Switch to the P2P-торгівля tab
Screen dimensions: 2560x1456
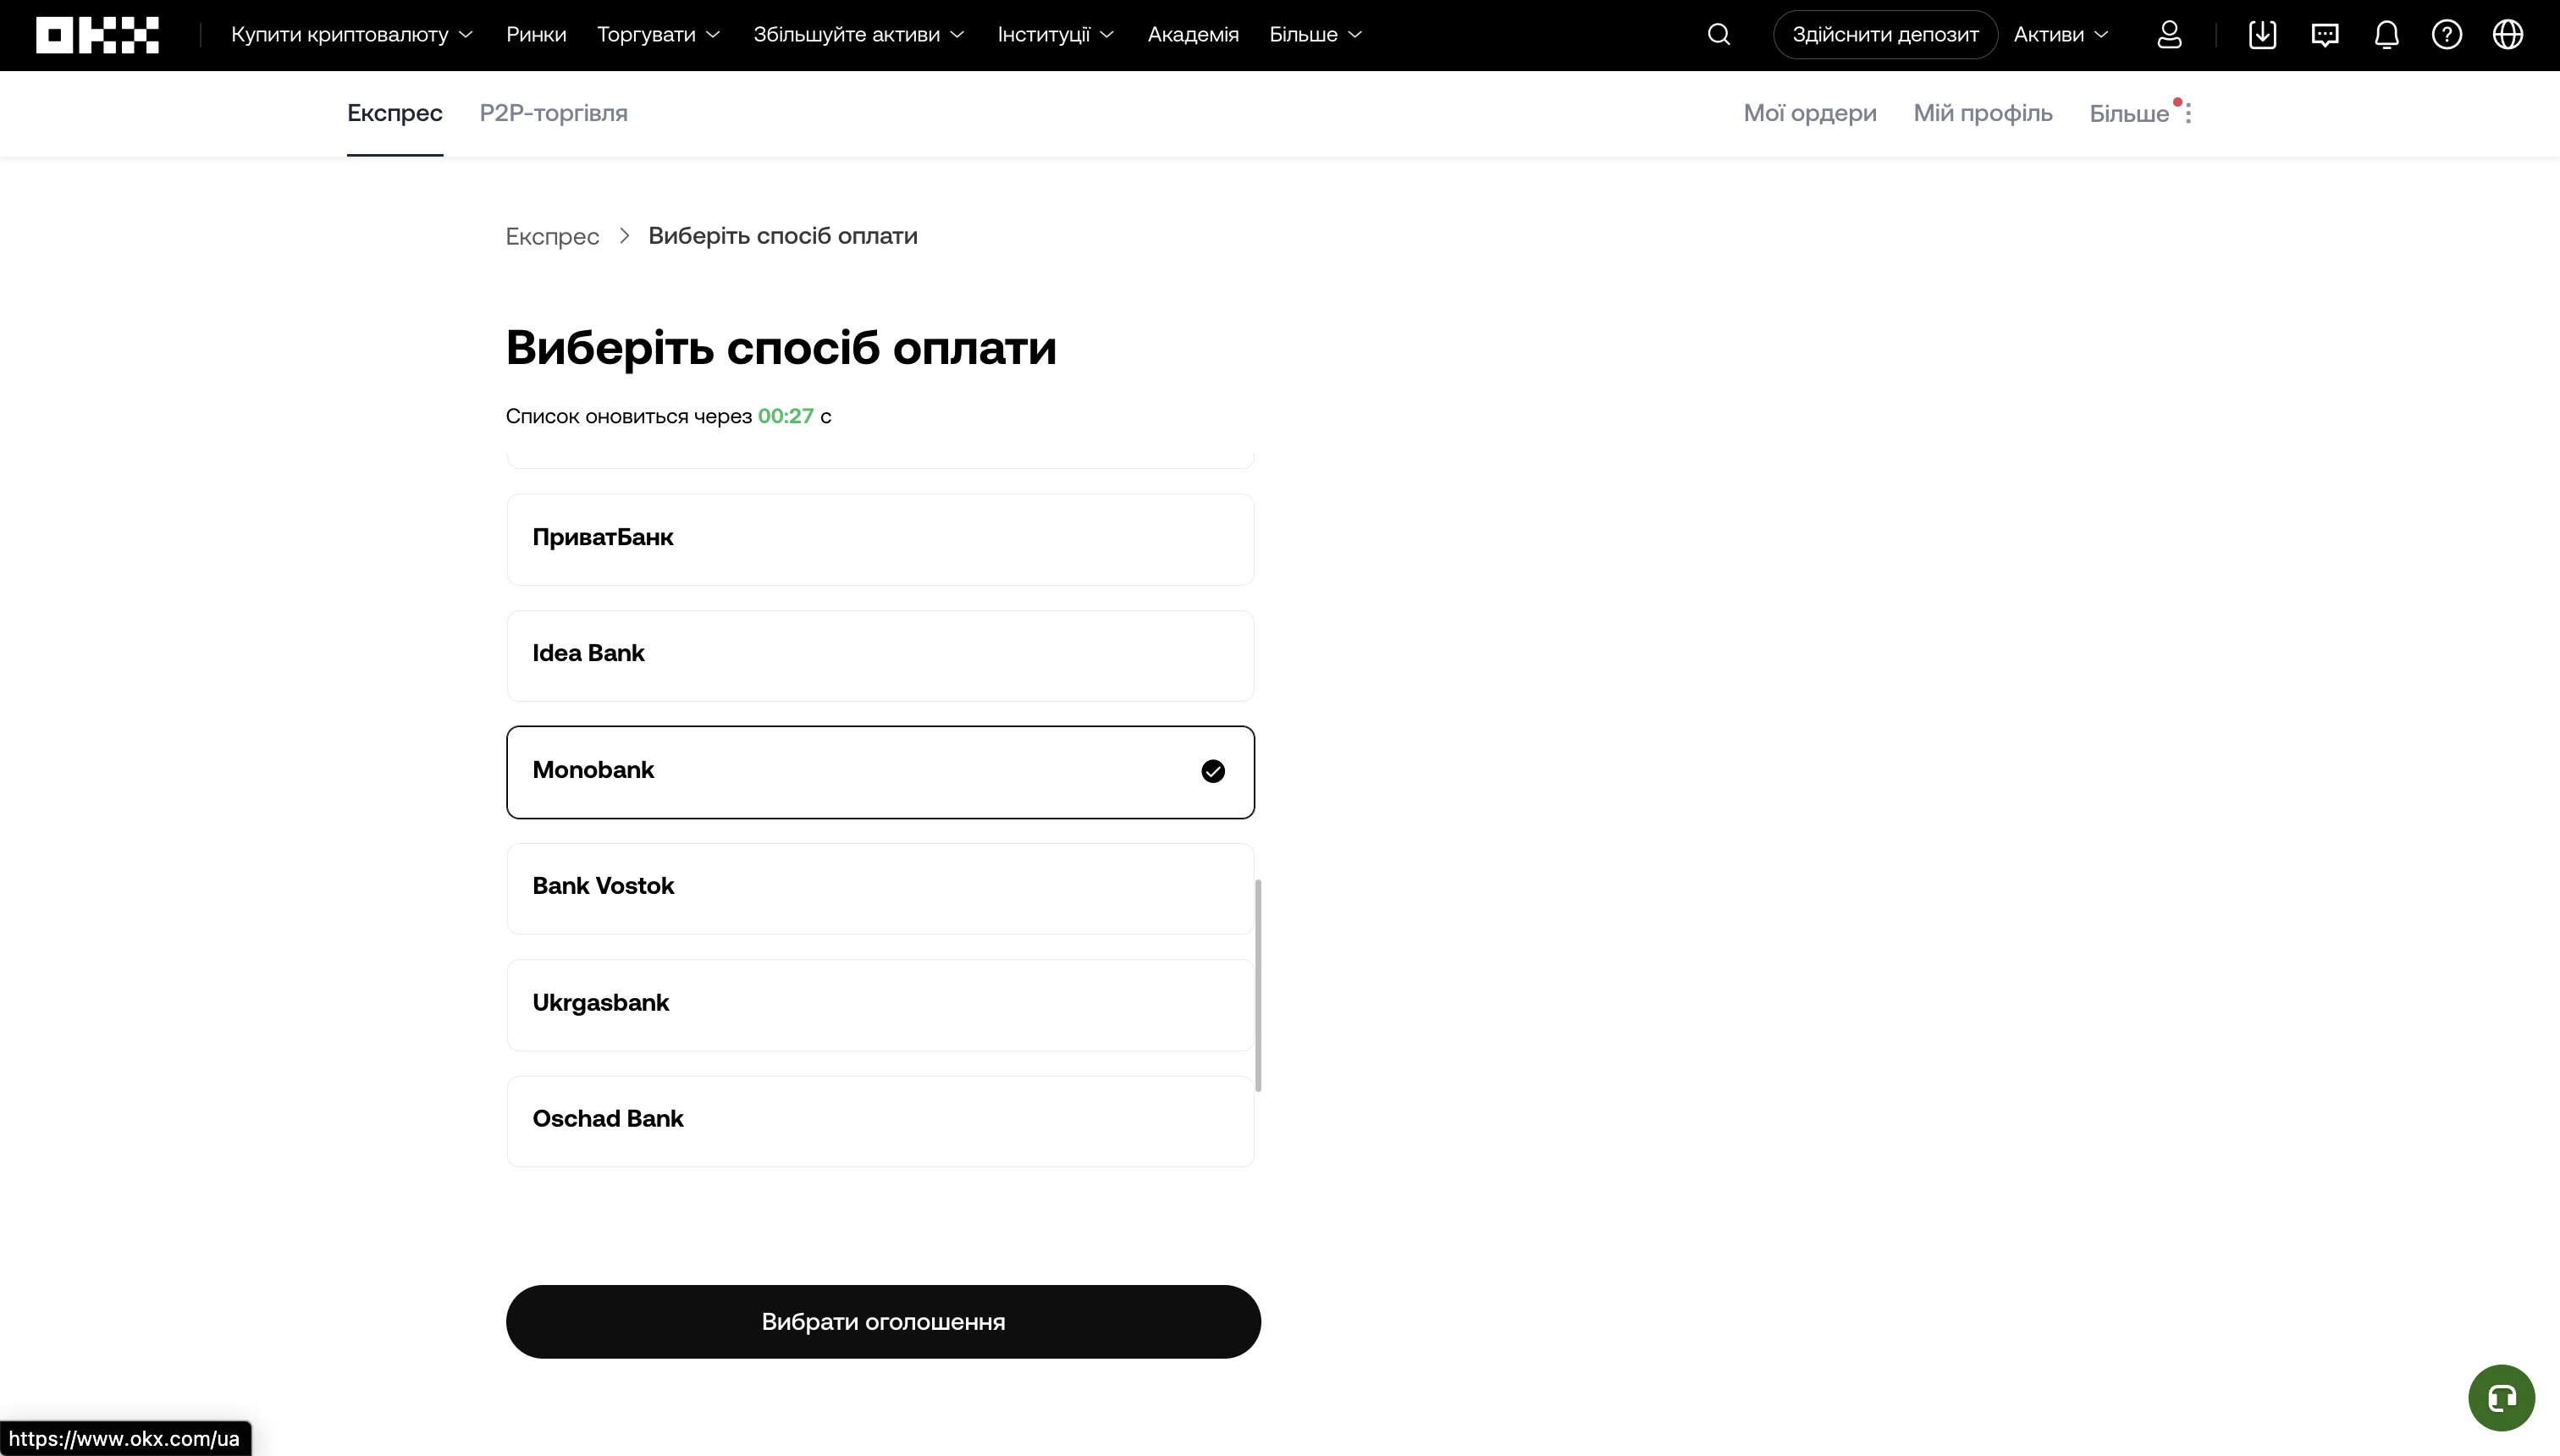tap(553, 113)
